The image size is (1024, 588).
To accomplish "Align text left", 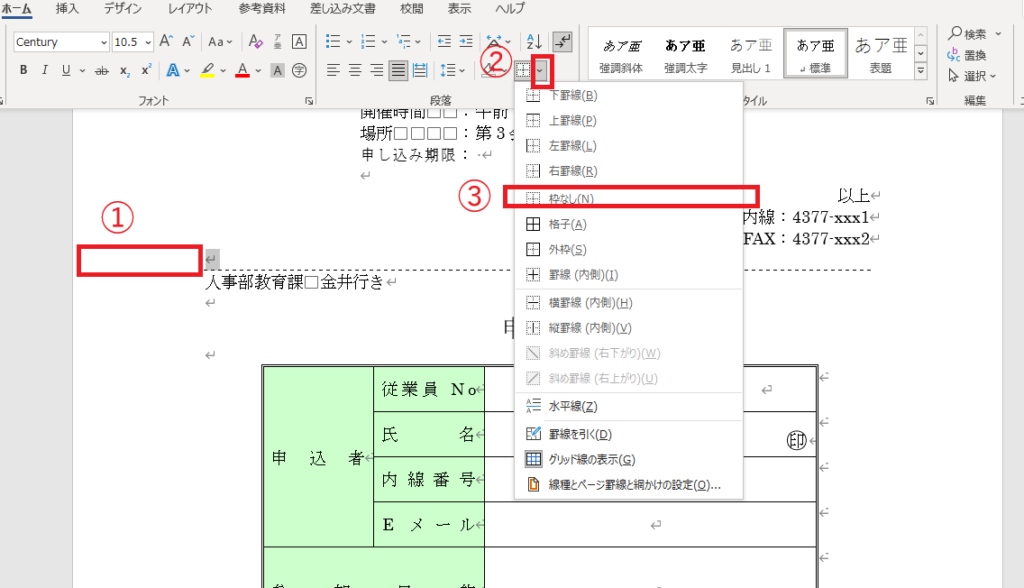I will click(x=333, y=71).
